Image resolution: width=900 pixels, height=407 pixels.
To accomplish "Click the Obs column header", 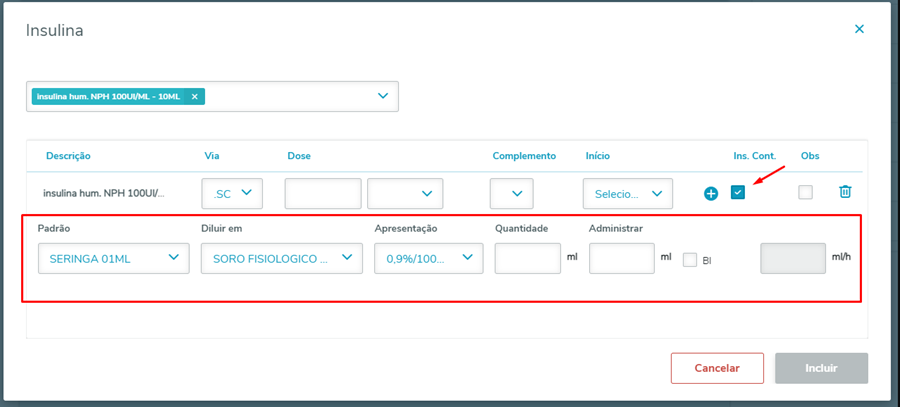I will [810, 156].
